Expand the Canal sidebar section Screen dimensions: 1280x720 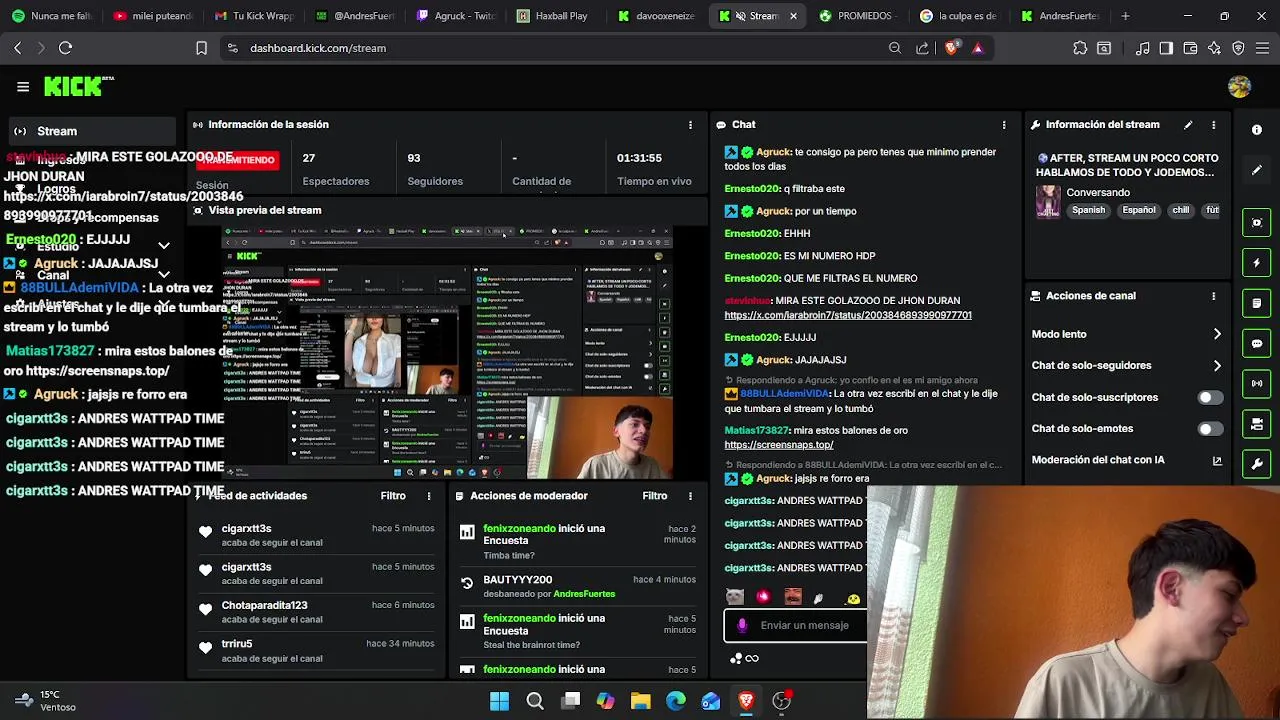[x=164, y=275]
